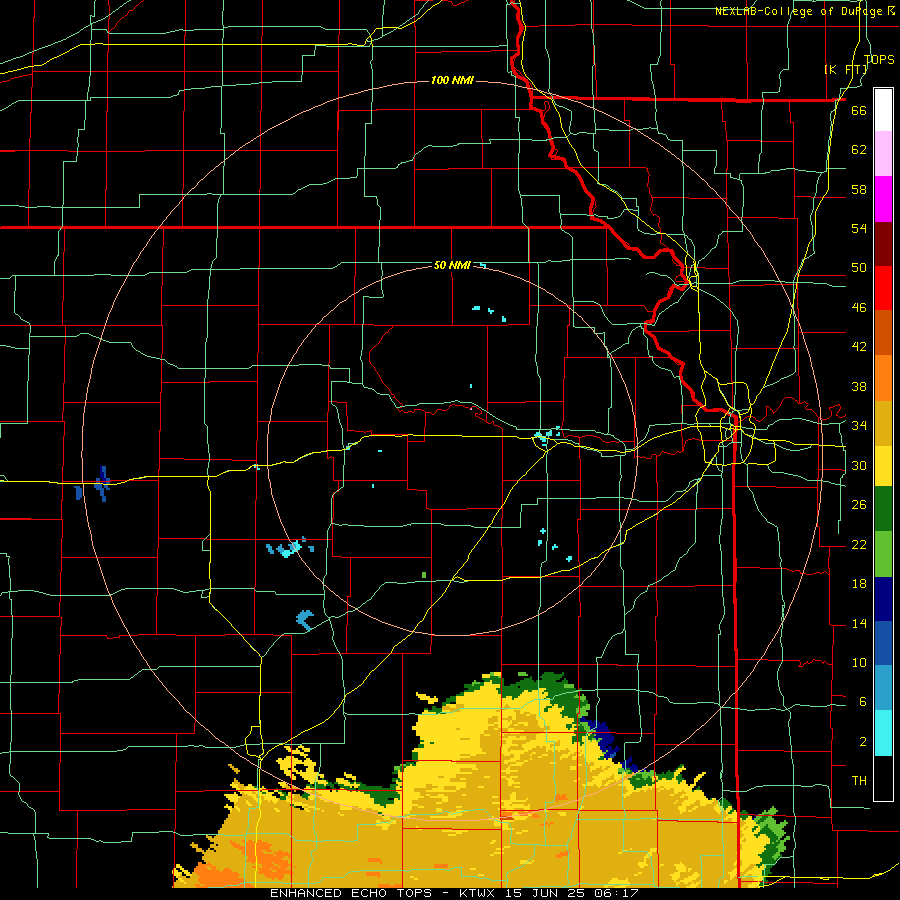Click the medium blue legend swatch

click(x=883, y=643)
